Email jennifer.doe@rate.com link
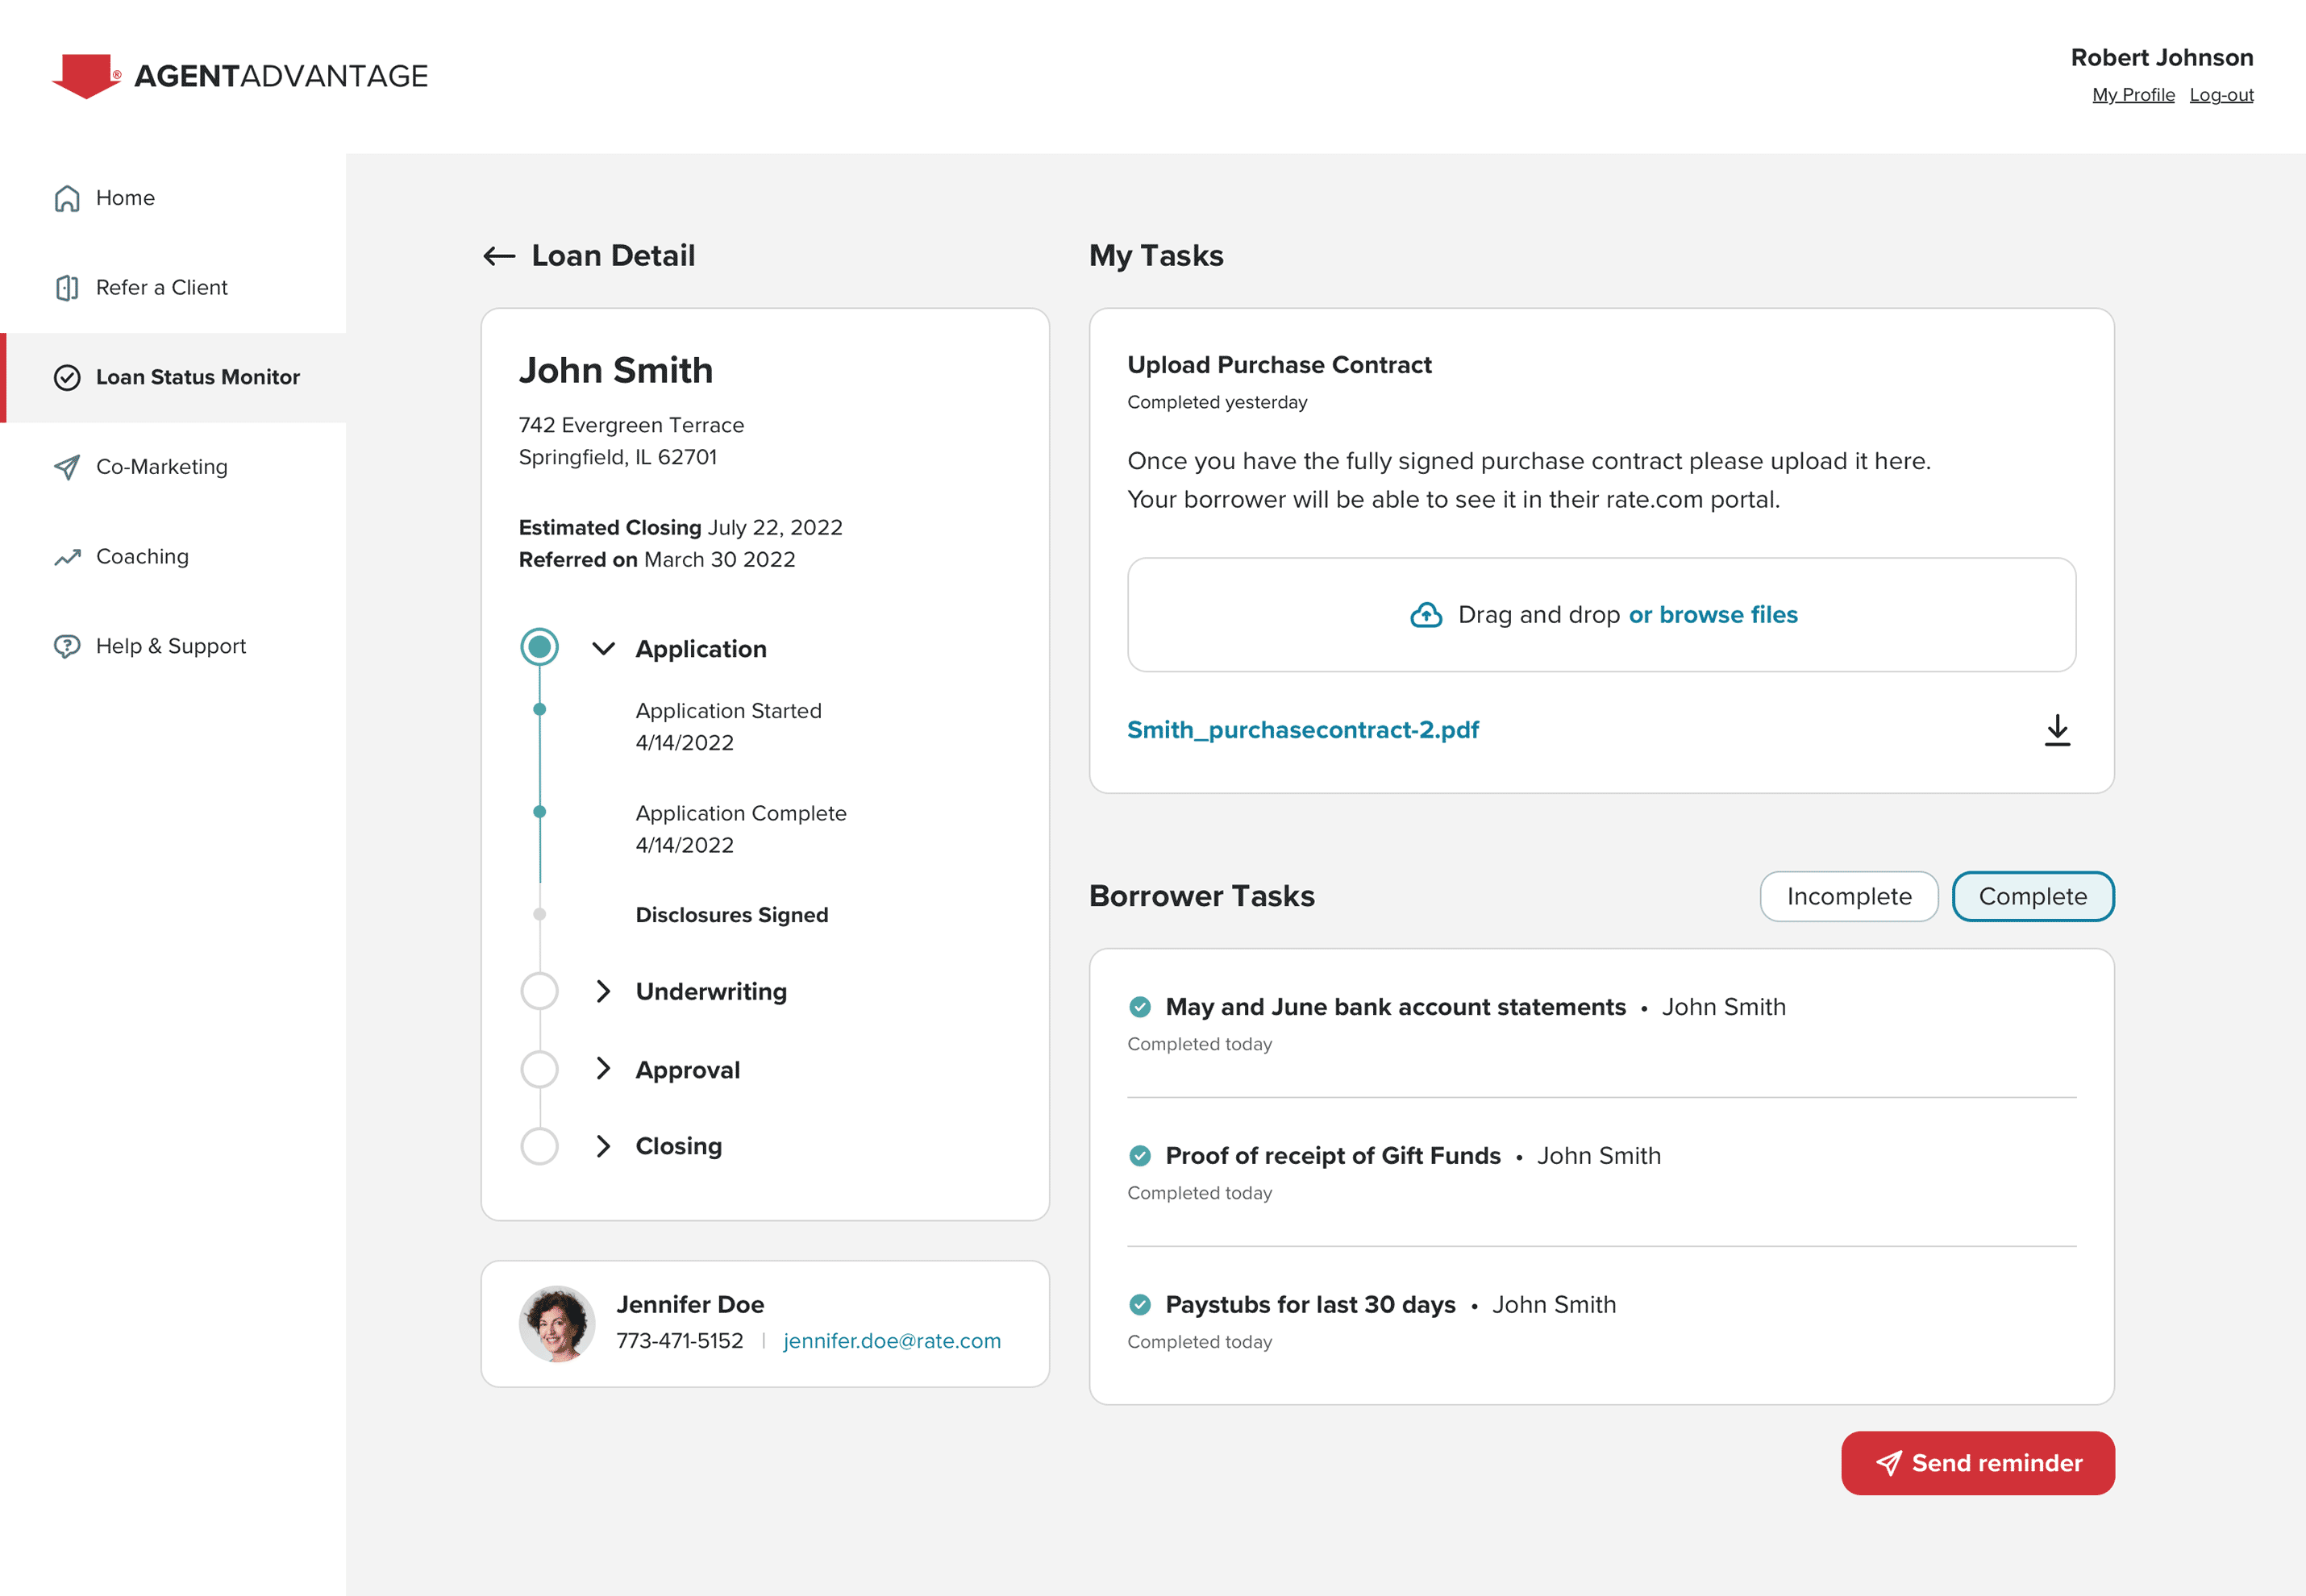Viewport: 2306px width, 1596px height. pyautogui.click(x=892, y=1341)
